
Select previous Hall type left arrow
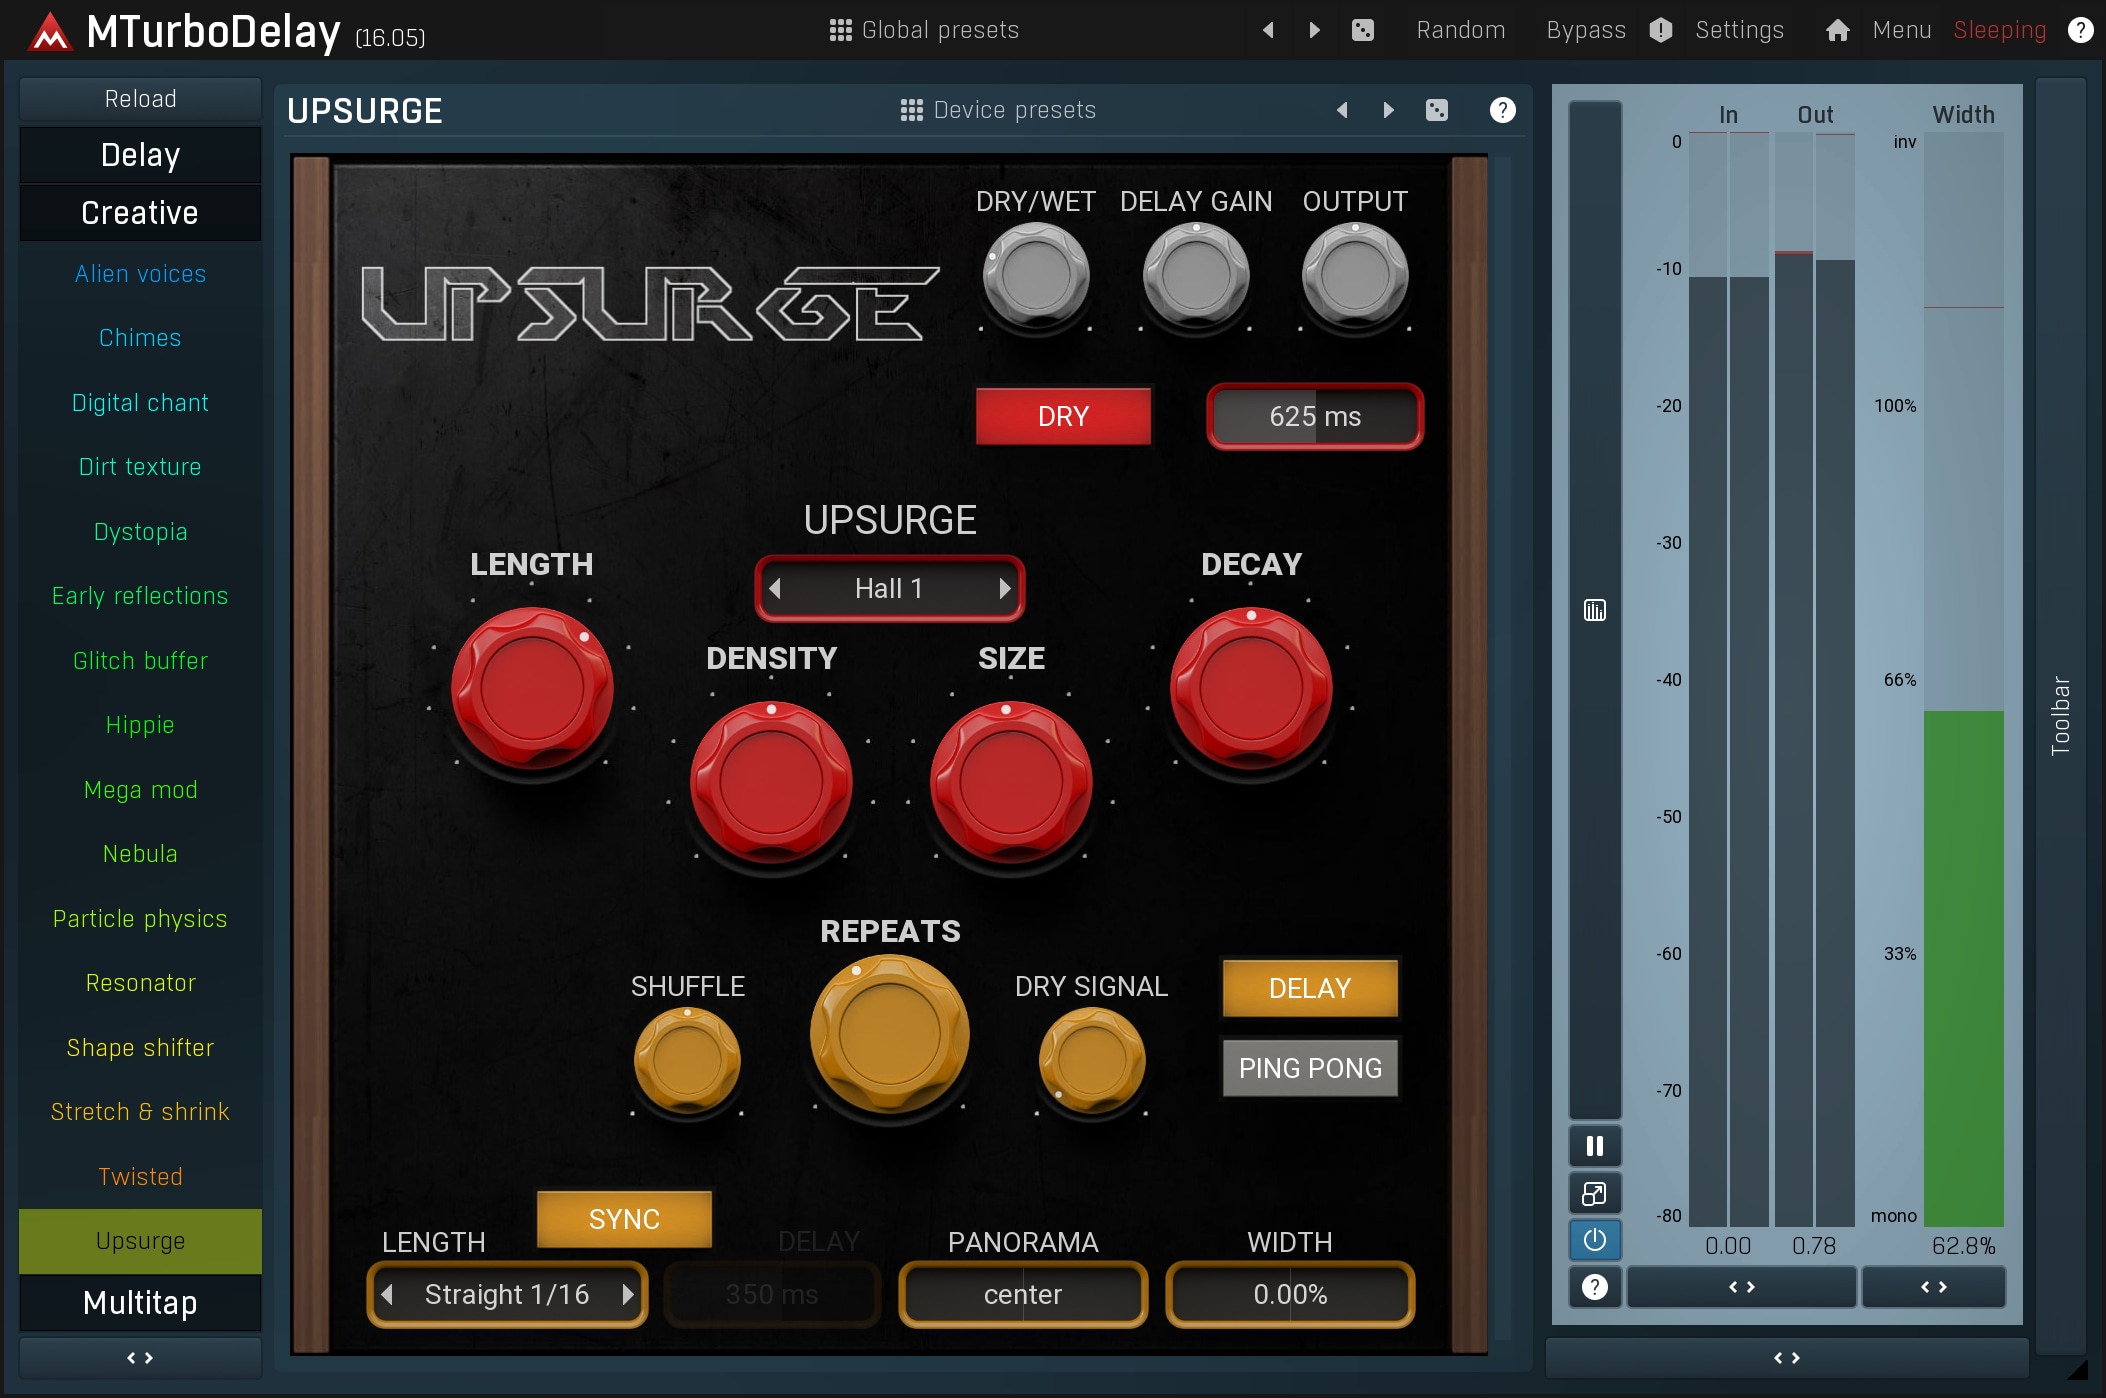pos(775,588)
